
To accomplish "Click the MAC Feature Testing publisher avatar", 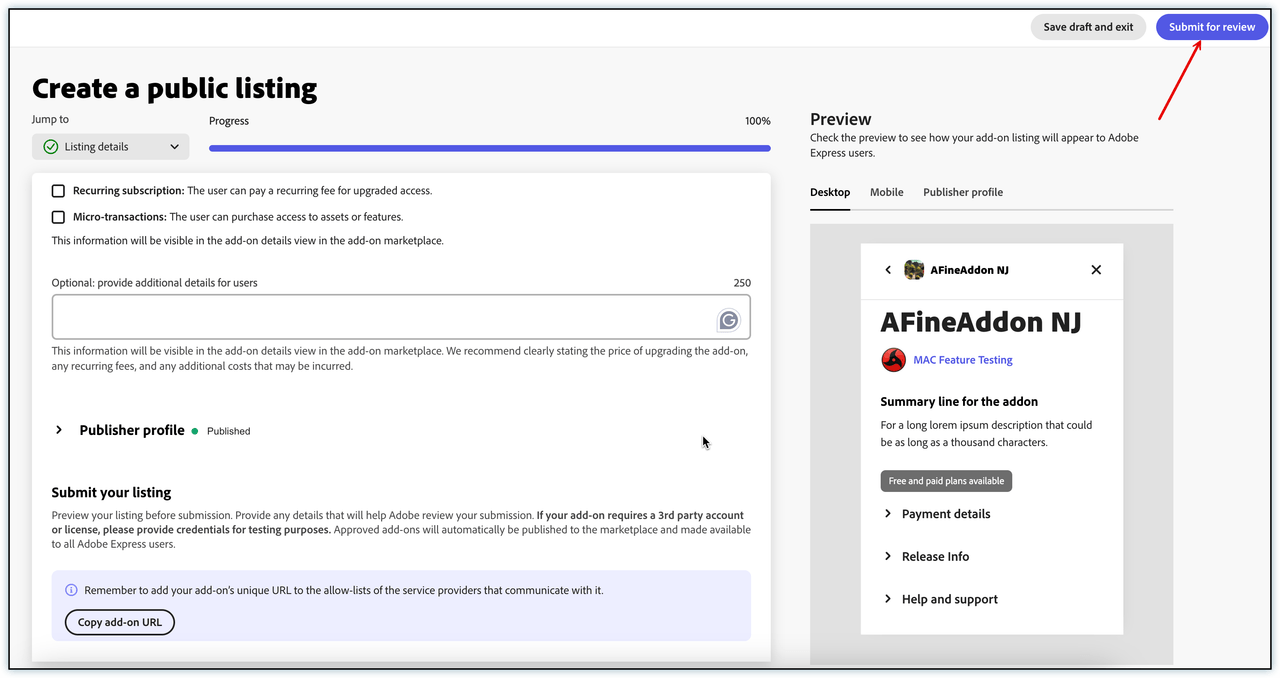I will [893, 360].
